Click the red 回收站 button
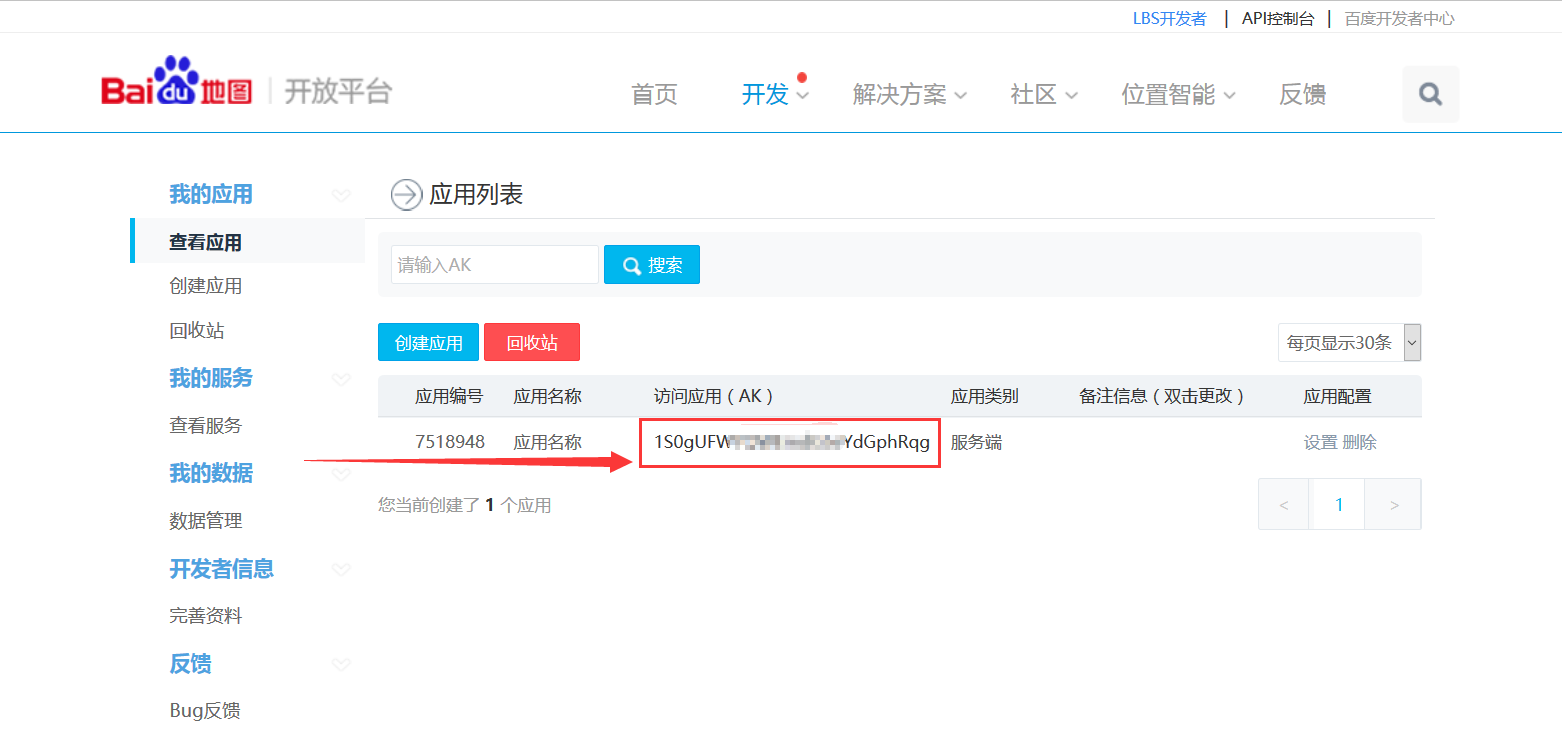The height and width of the screenshot is (750, 1562). pyautogui.click(x=532, y=343)
